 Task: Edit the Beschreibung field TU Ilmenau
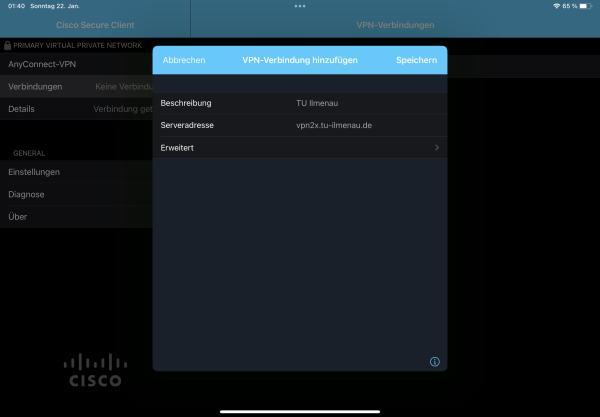point(317,103)
